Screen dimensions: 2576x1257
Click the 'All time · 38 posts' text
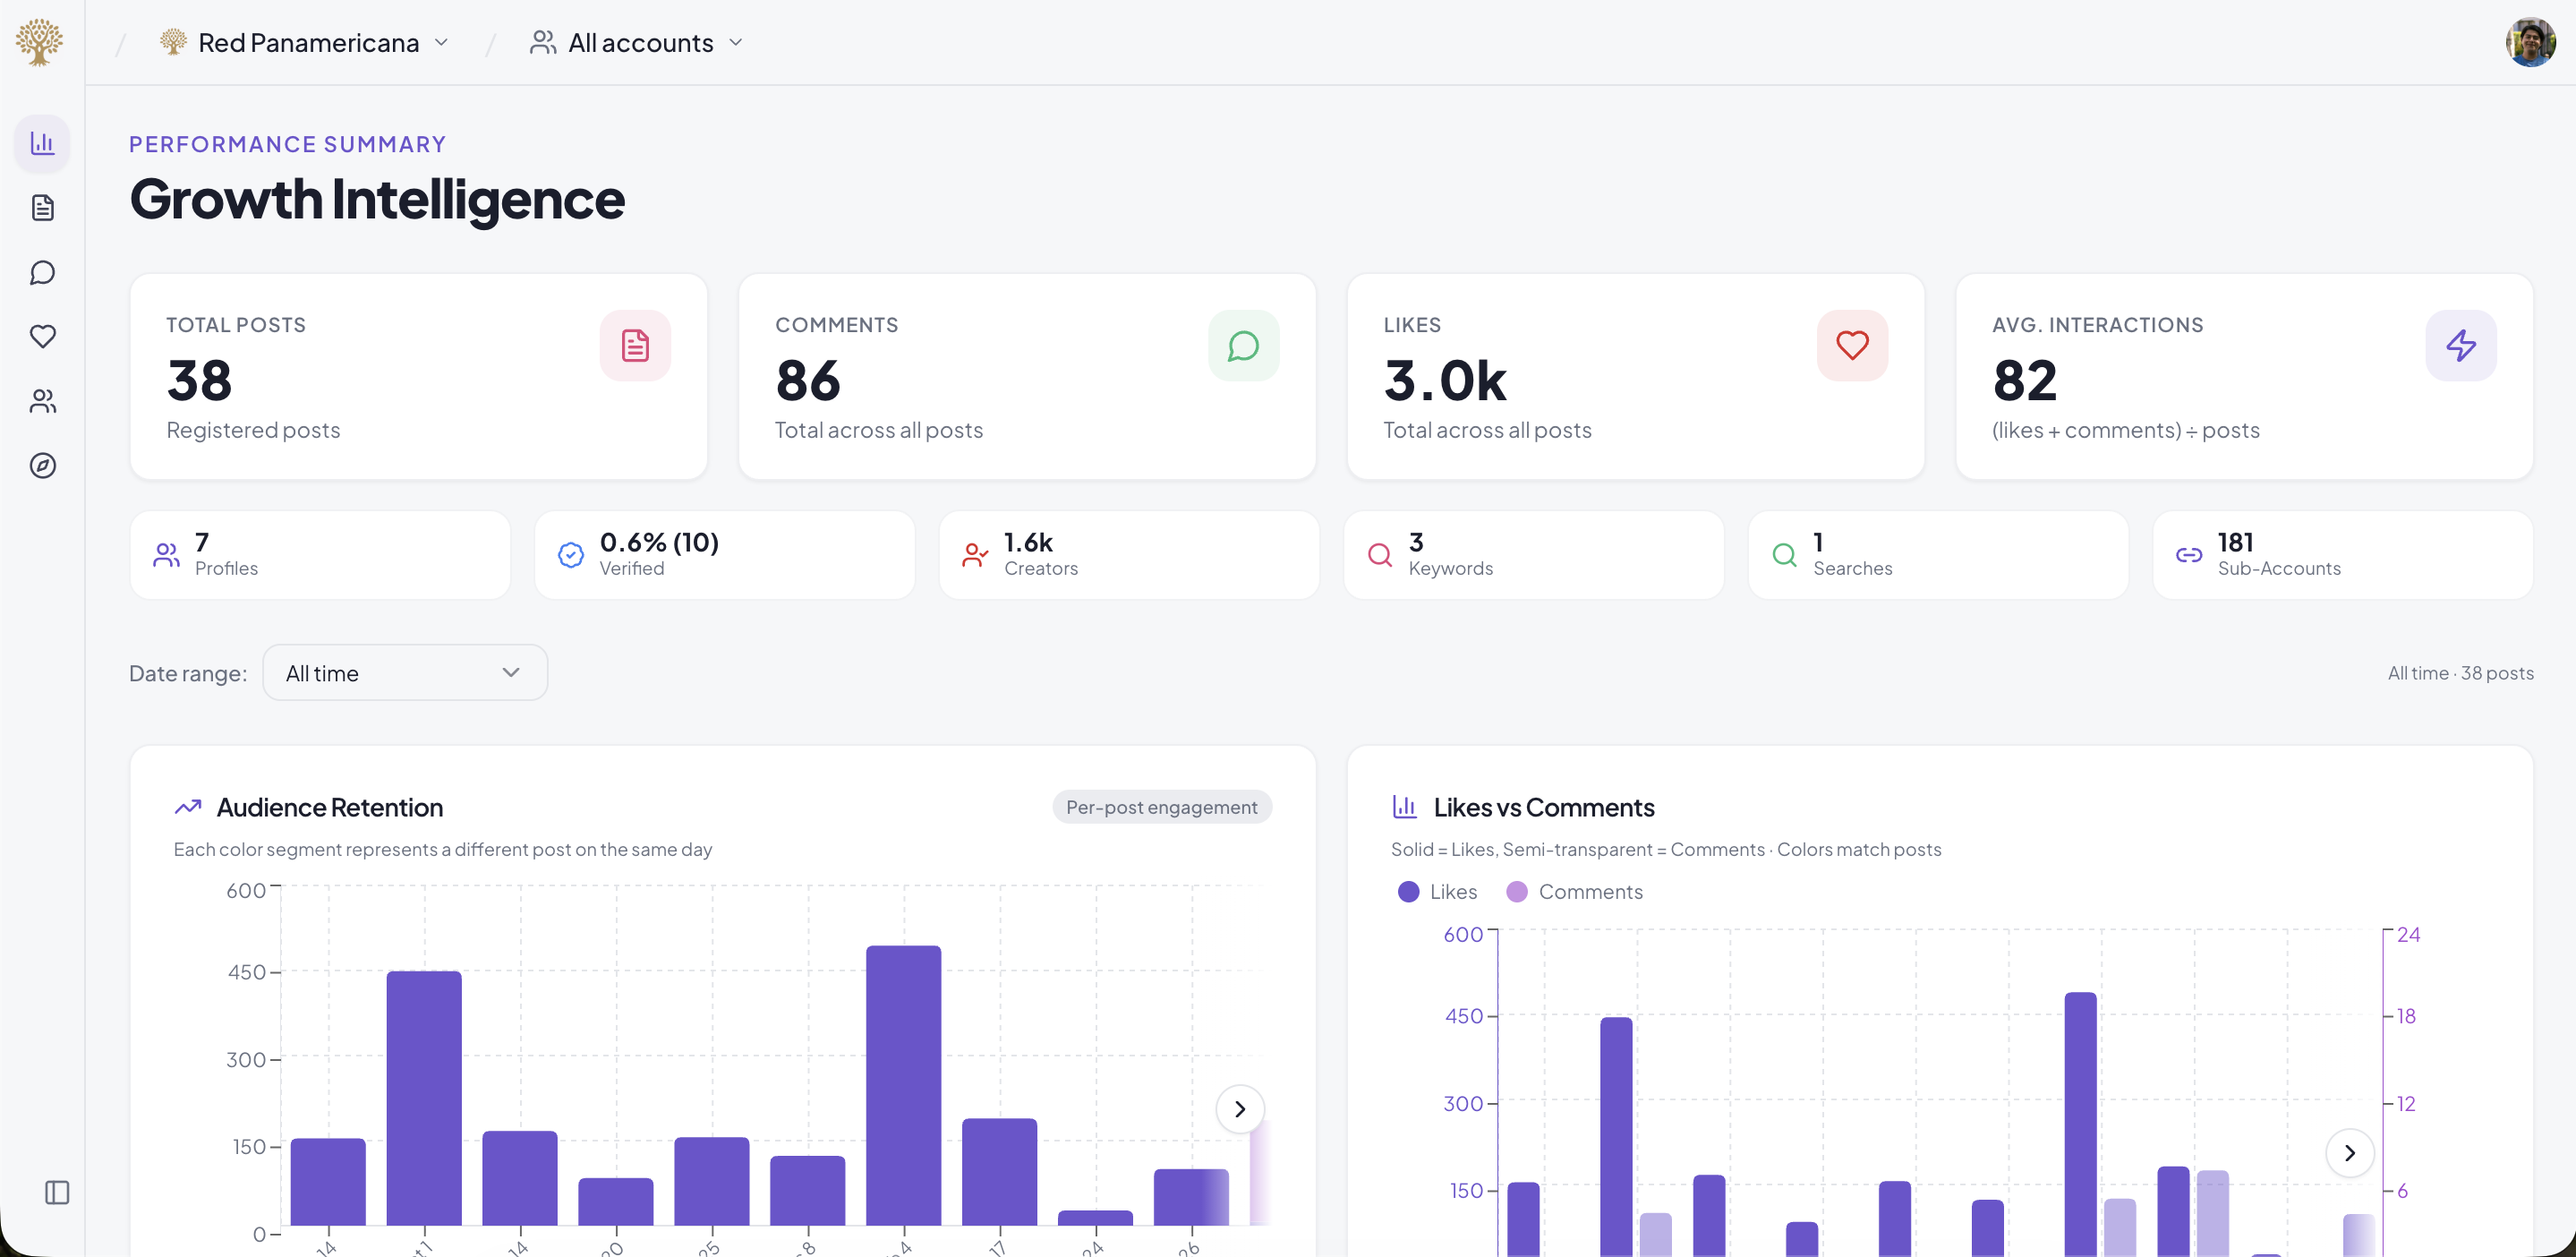[x=2460, y=673]
